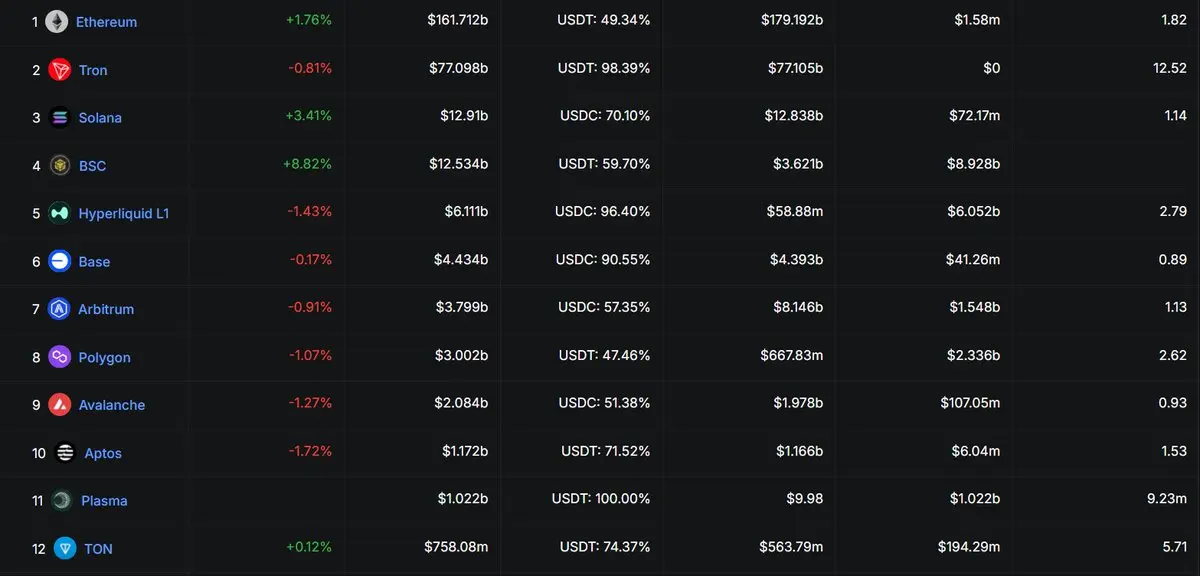Screen dimensions: 1200x576
Task: Open the Solana chain link
Action: point(100,118)
